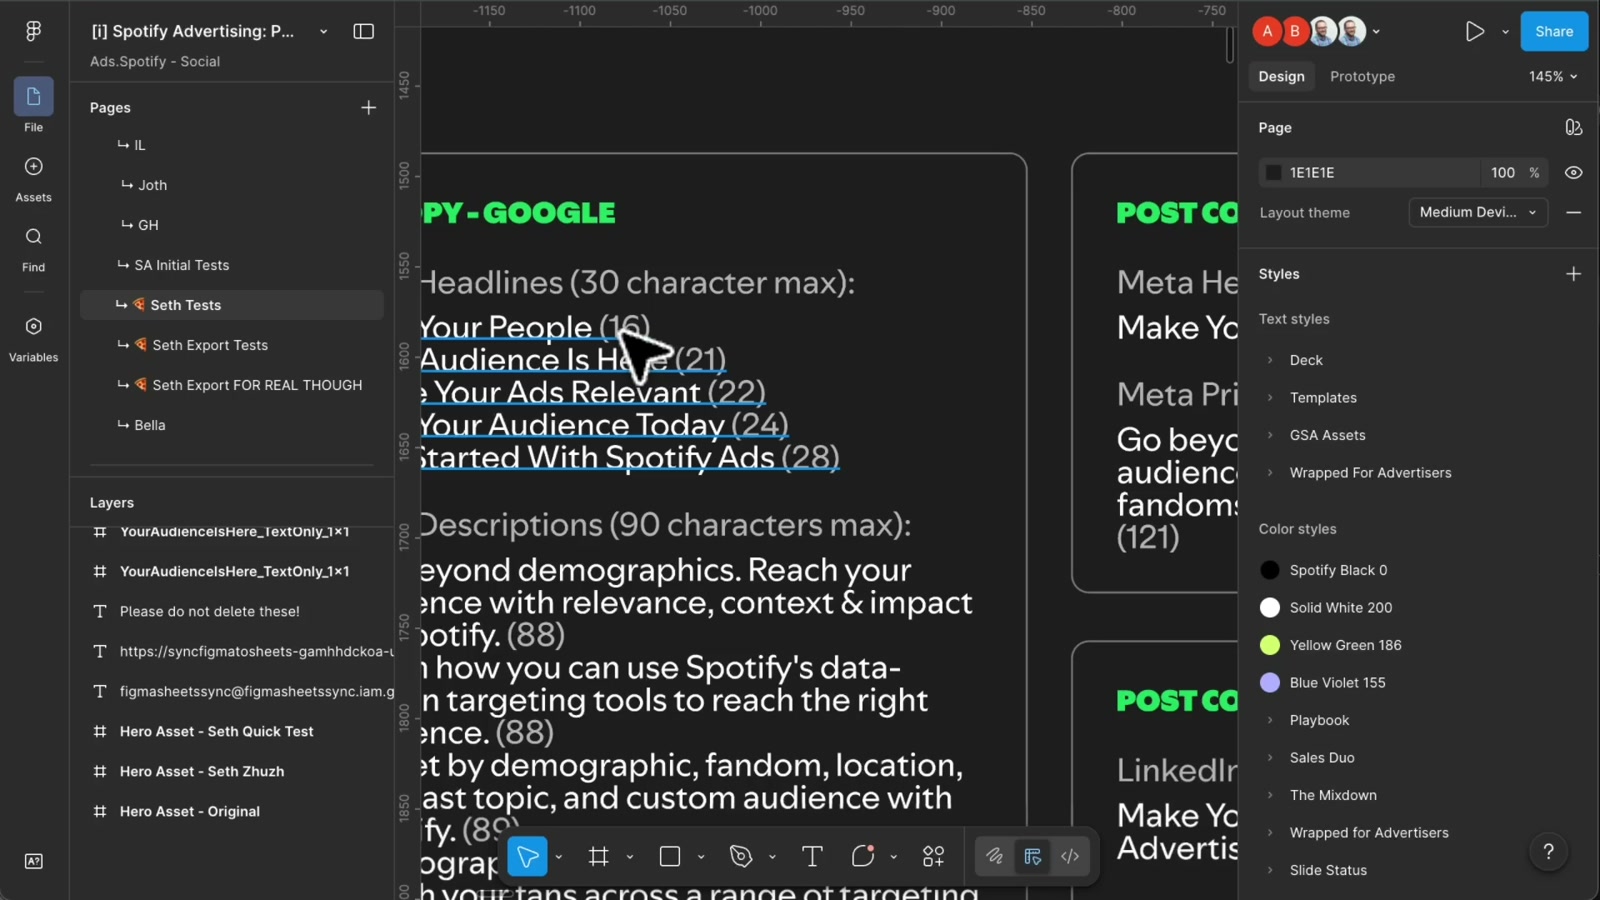
Task: Open the Find sidebar panel
Action: (x=33, y=249)
